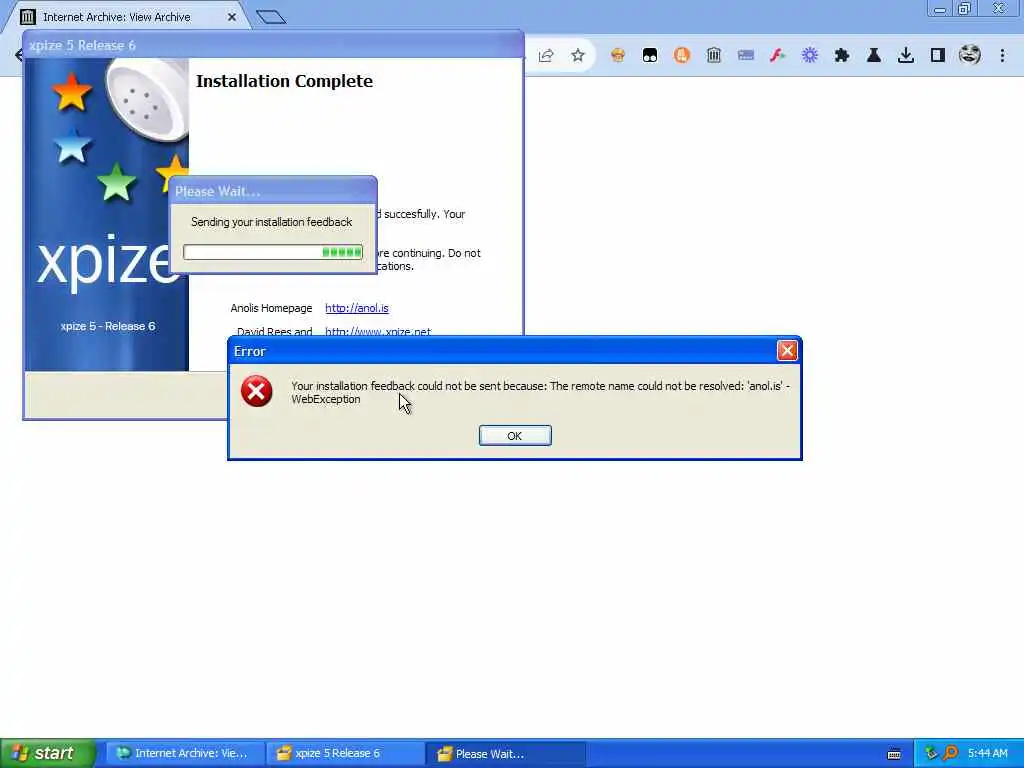Open the Windows XP Start menu
Viewport: 1024px width, 768px height.
(x=47, y=753)
